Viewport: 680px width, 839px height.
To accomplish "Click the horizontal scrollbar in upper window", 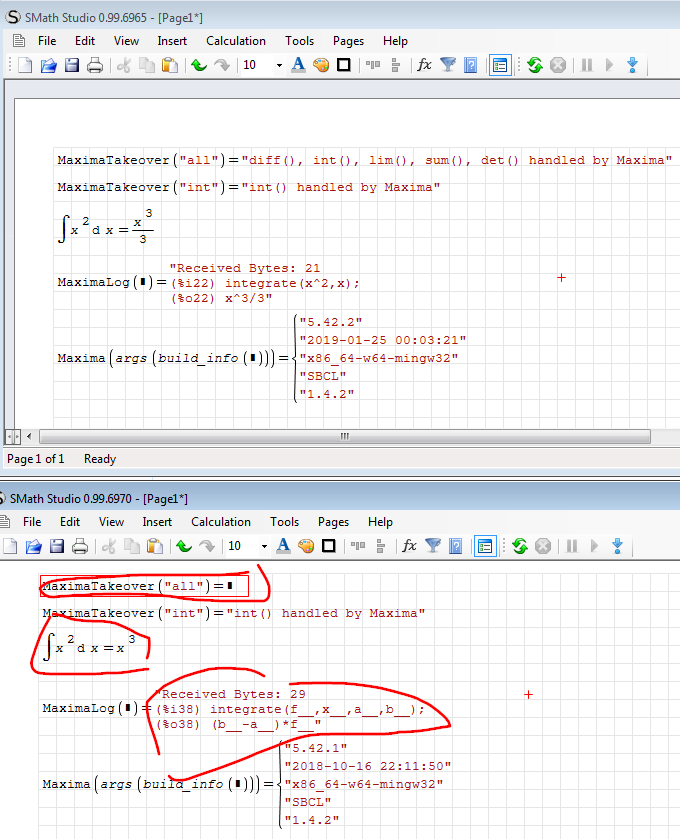I will (343, 436).
